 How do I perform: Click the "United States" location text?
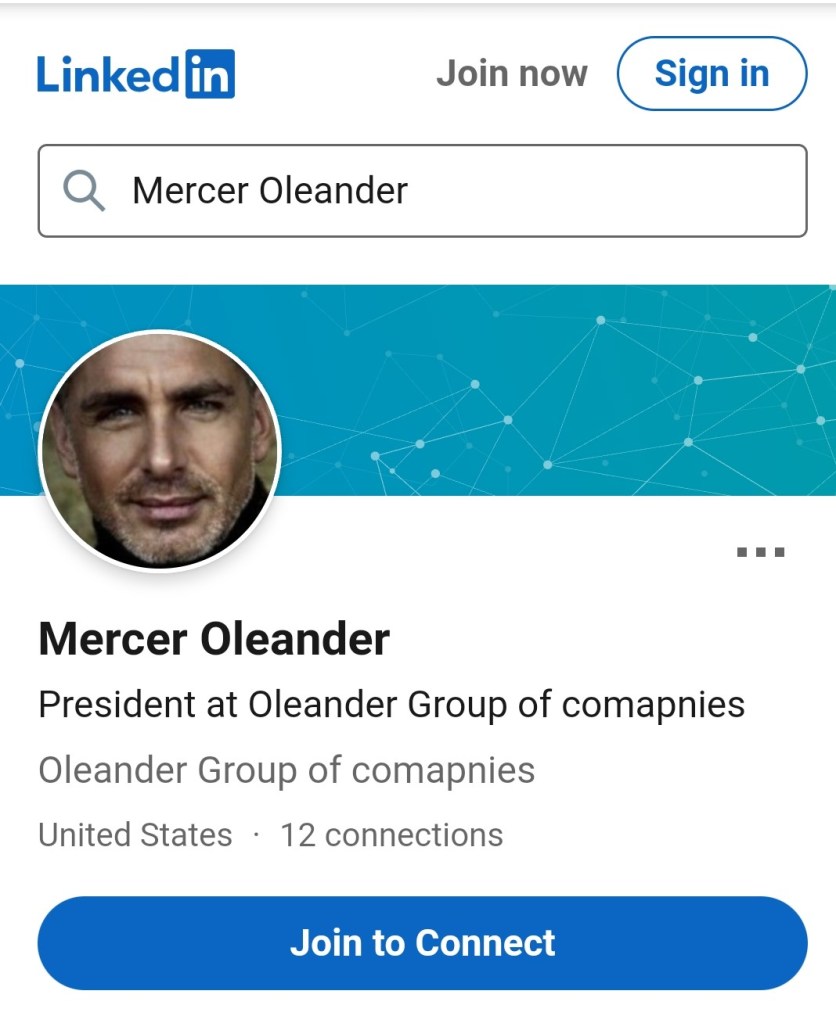135,834
